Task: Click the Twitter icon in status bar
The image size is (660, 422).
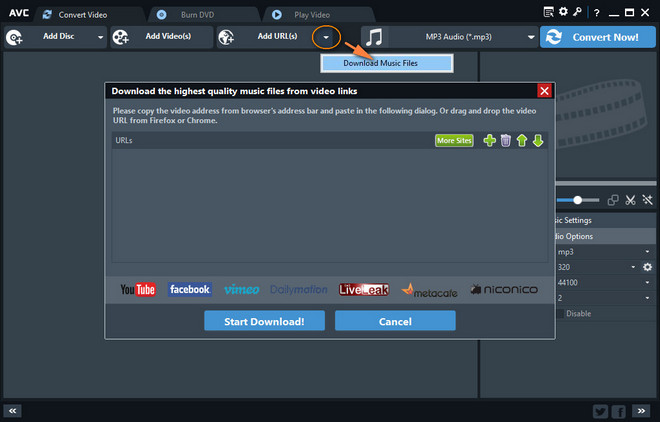Action: [601, 411]
